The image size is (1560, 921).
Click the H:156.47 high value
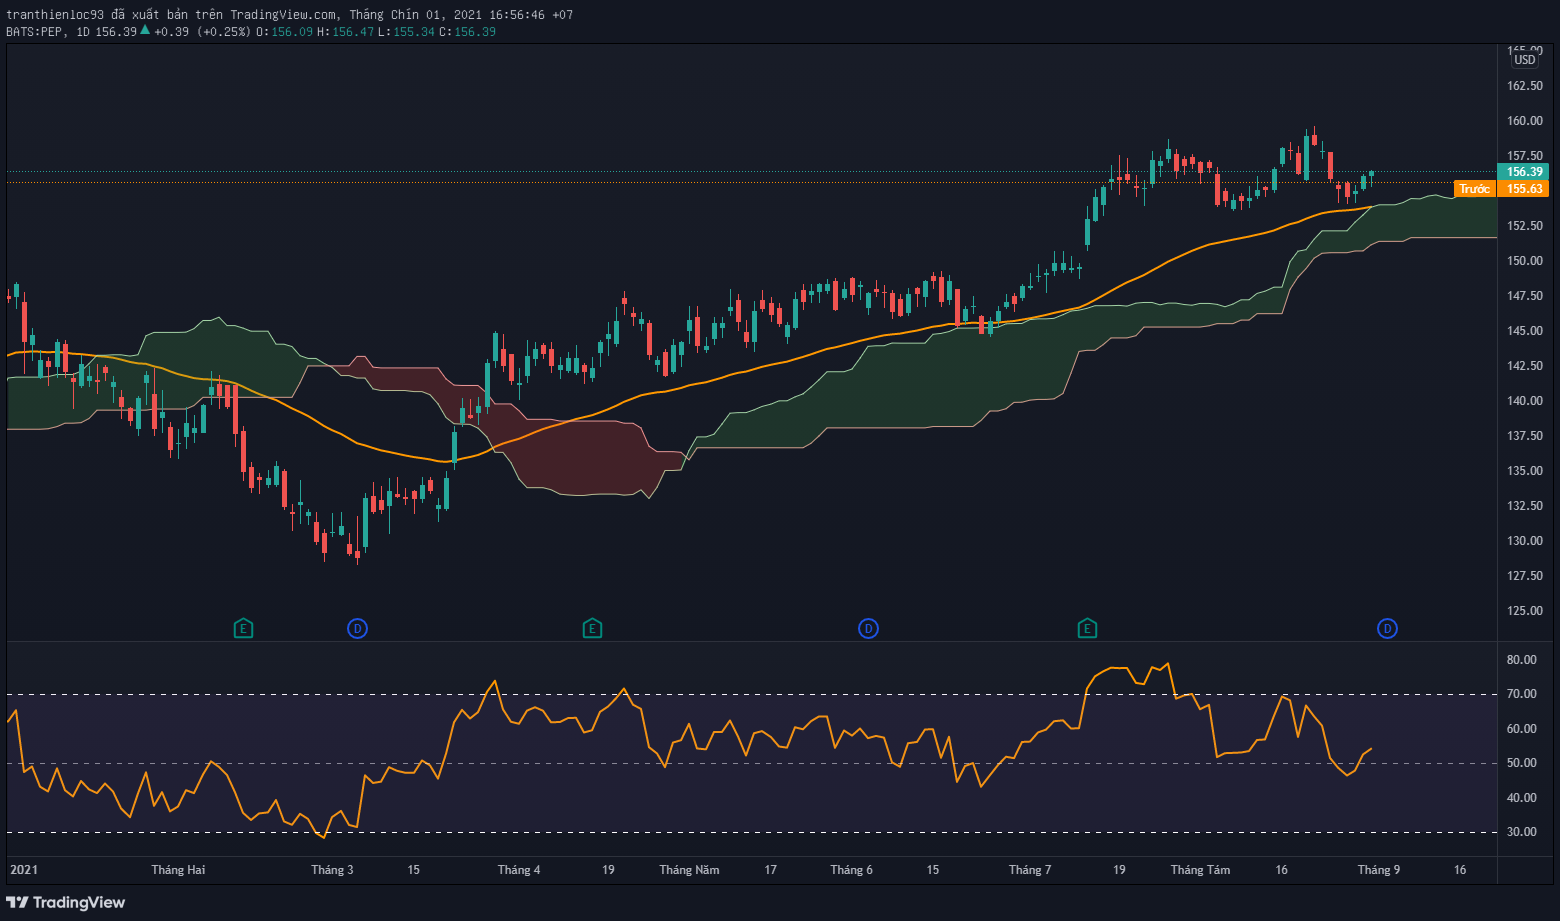[345, 32]
